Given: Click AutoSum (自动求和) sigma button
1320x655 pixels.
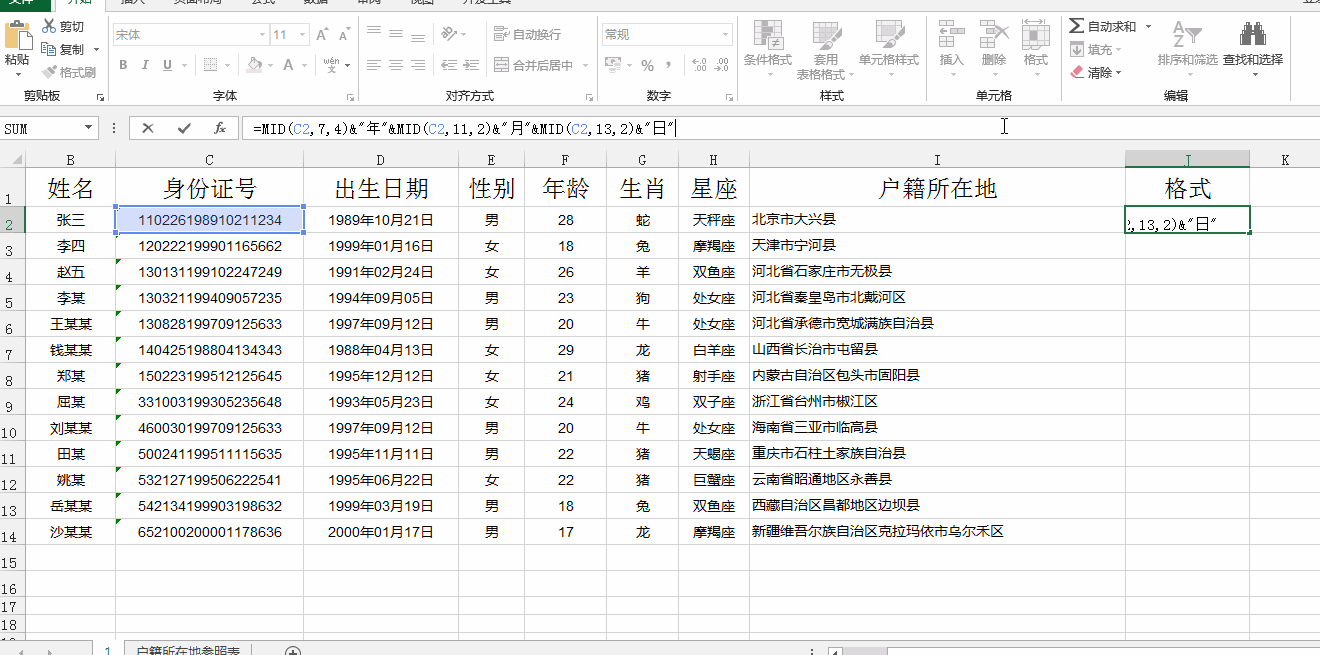Looking at the screenshot, I should pos(1103,27).
